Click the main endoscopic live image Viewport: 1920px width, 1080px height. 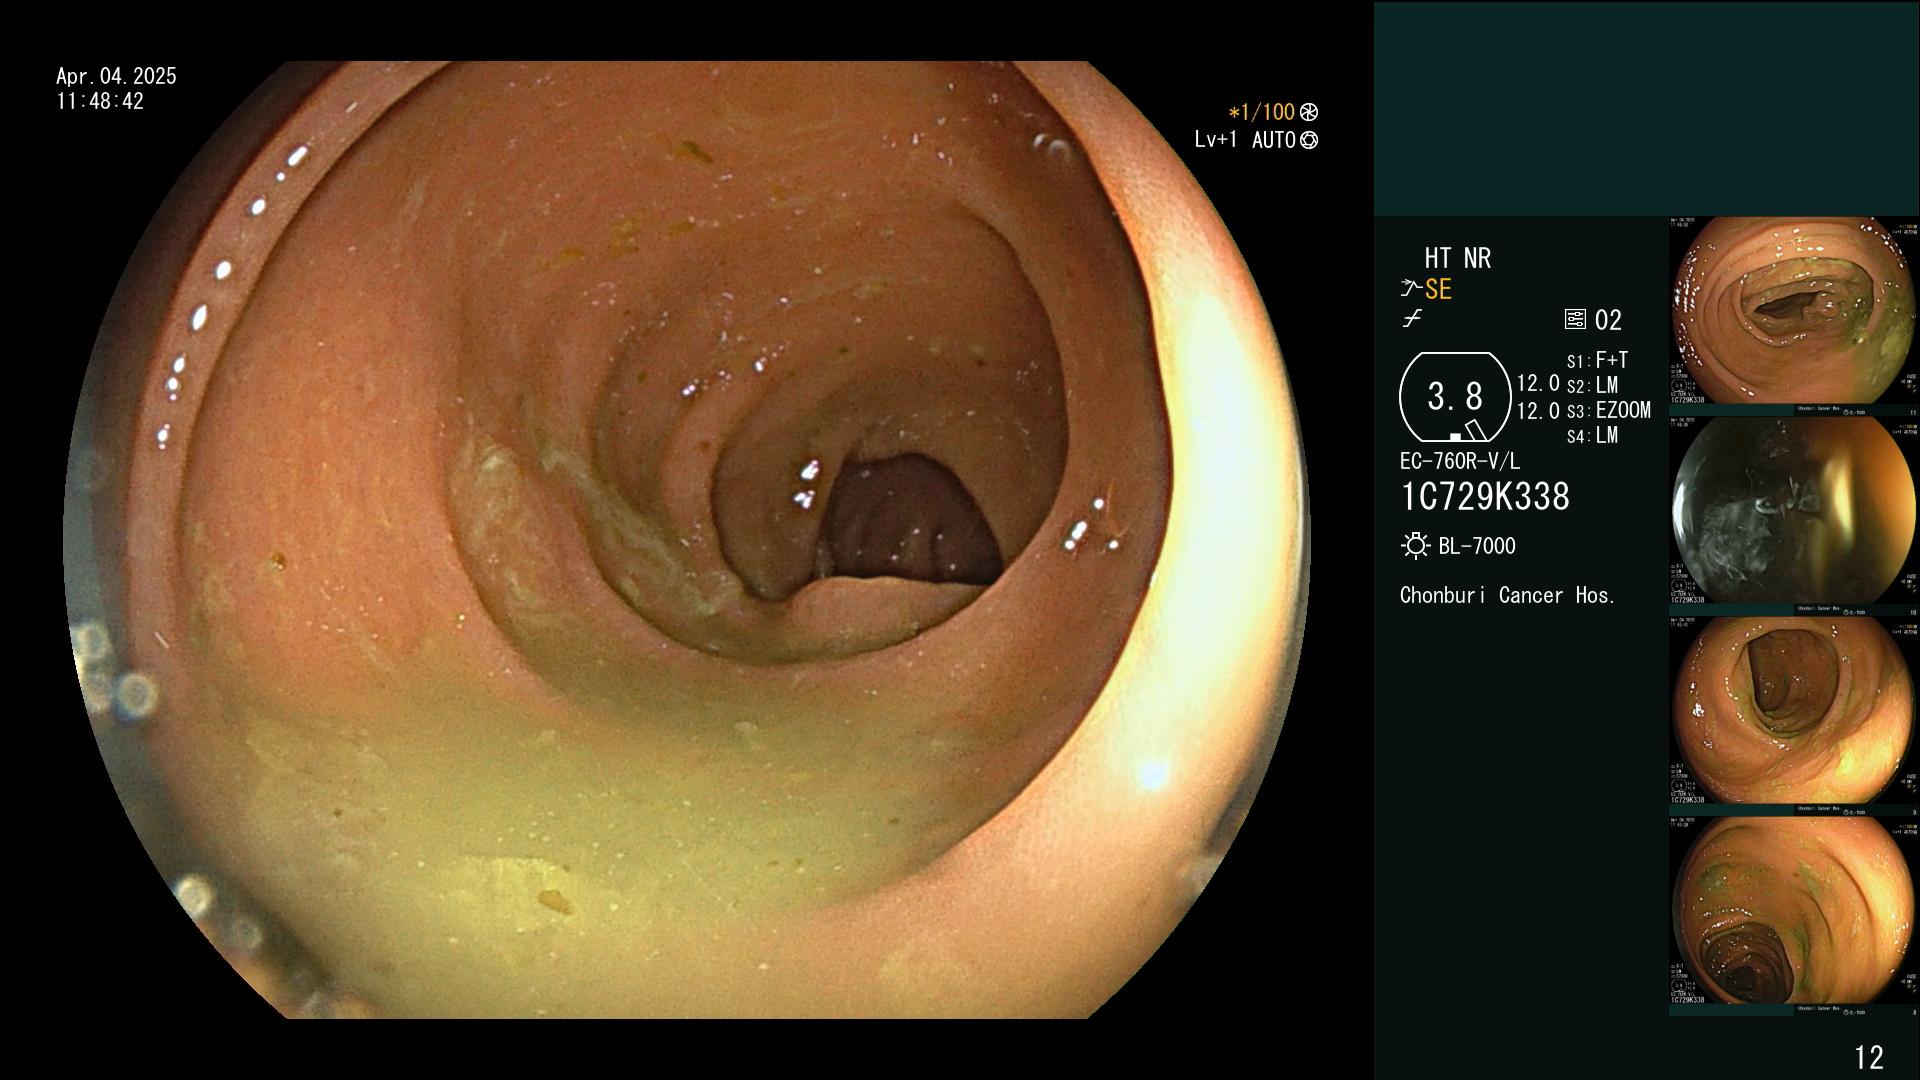pyautogui.click(x=687, y=540)
